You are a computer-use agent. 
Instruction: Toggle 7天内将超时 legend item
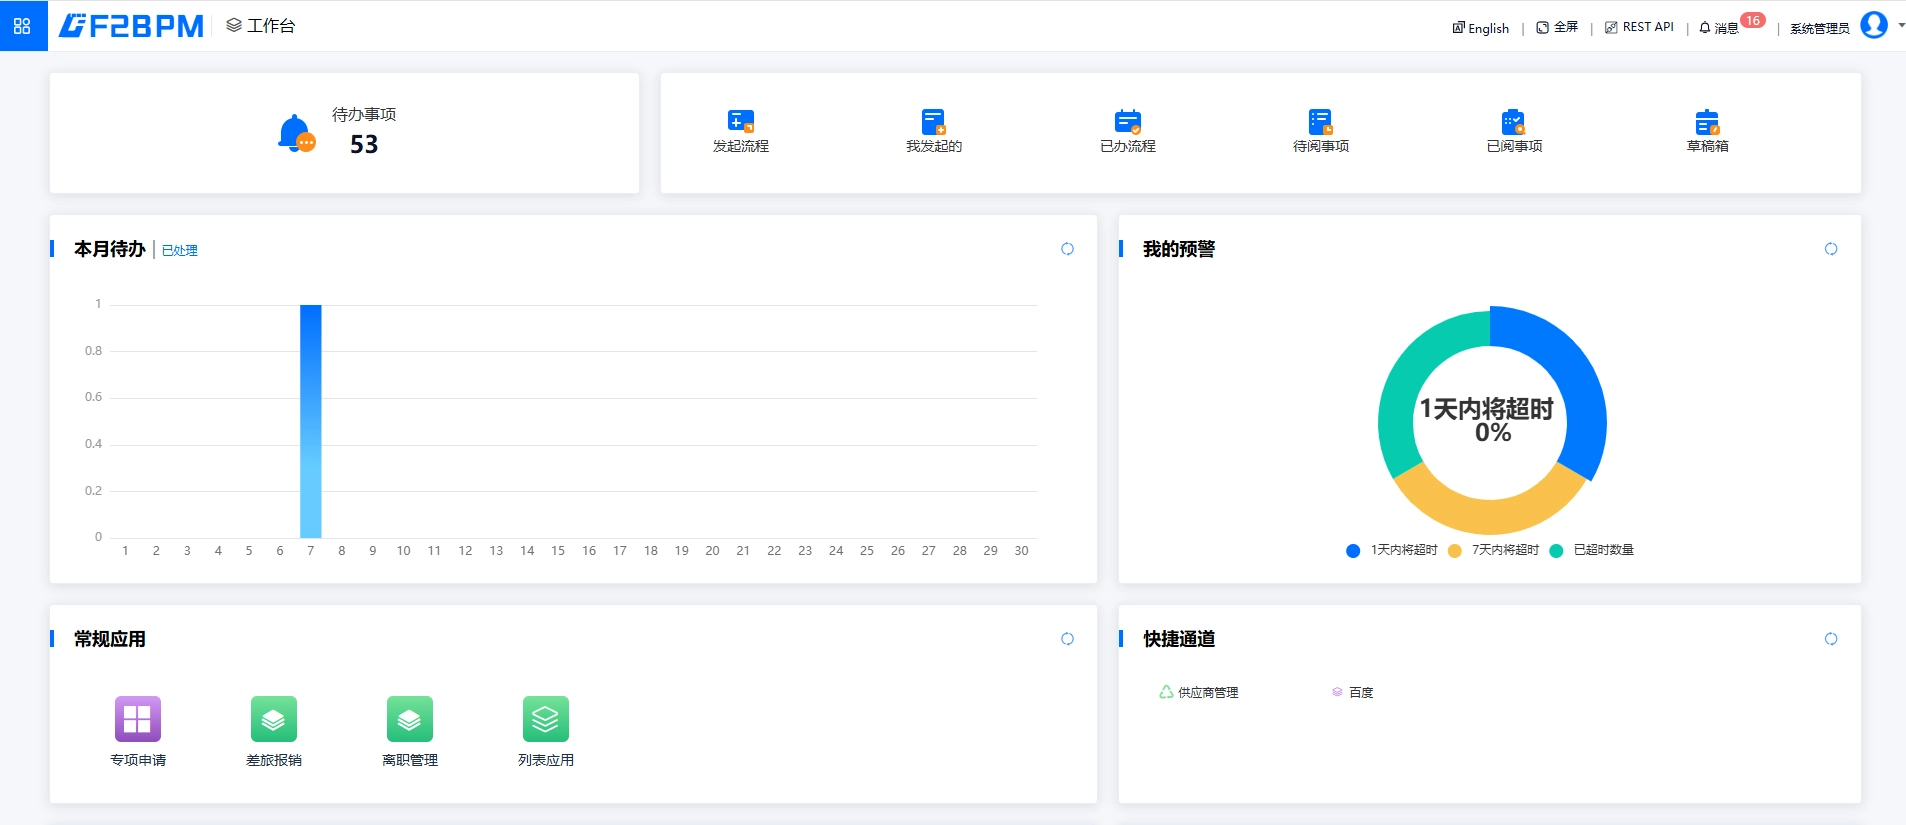(x=1493, y=550)
